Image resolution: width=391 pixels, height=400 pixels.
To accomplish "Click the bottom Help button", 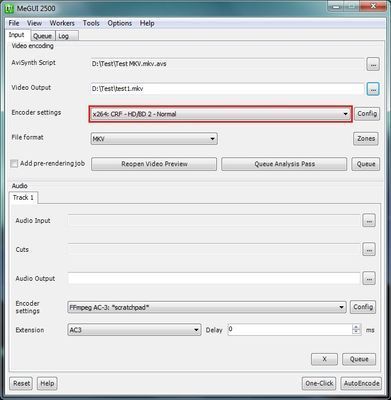I will point(47,383).
